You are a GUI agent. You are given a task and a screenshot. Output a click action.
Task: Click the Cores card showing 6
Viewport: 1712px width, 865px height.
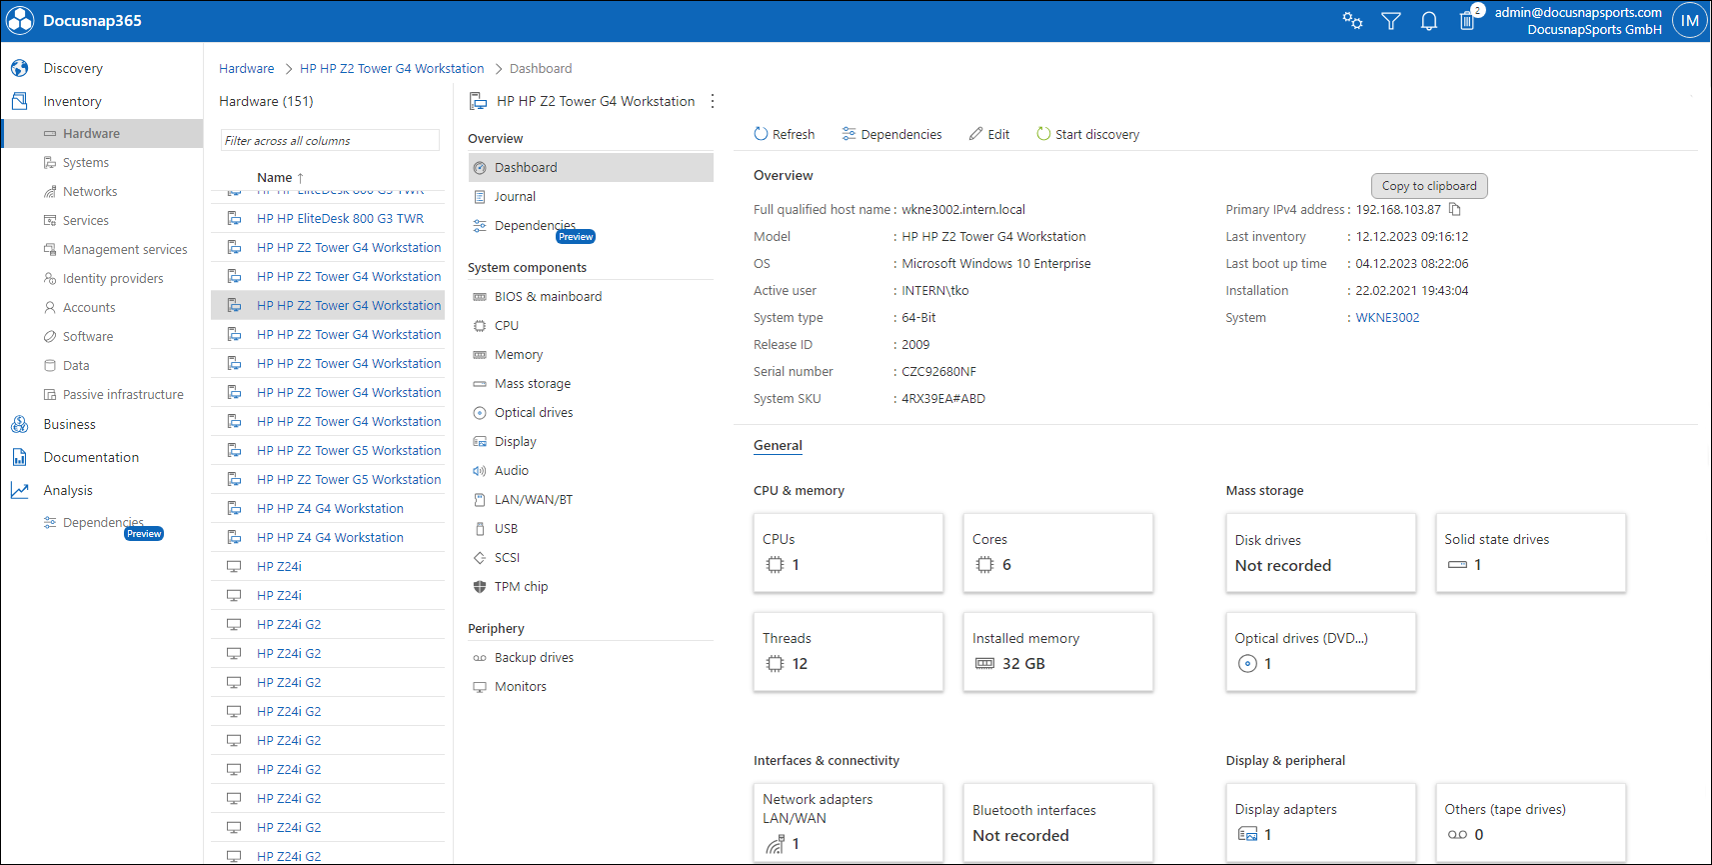click(1058, 552)
